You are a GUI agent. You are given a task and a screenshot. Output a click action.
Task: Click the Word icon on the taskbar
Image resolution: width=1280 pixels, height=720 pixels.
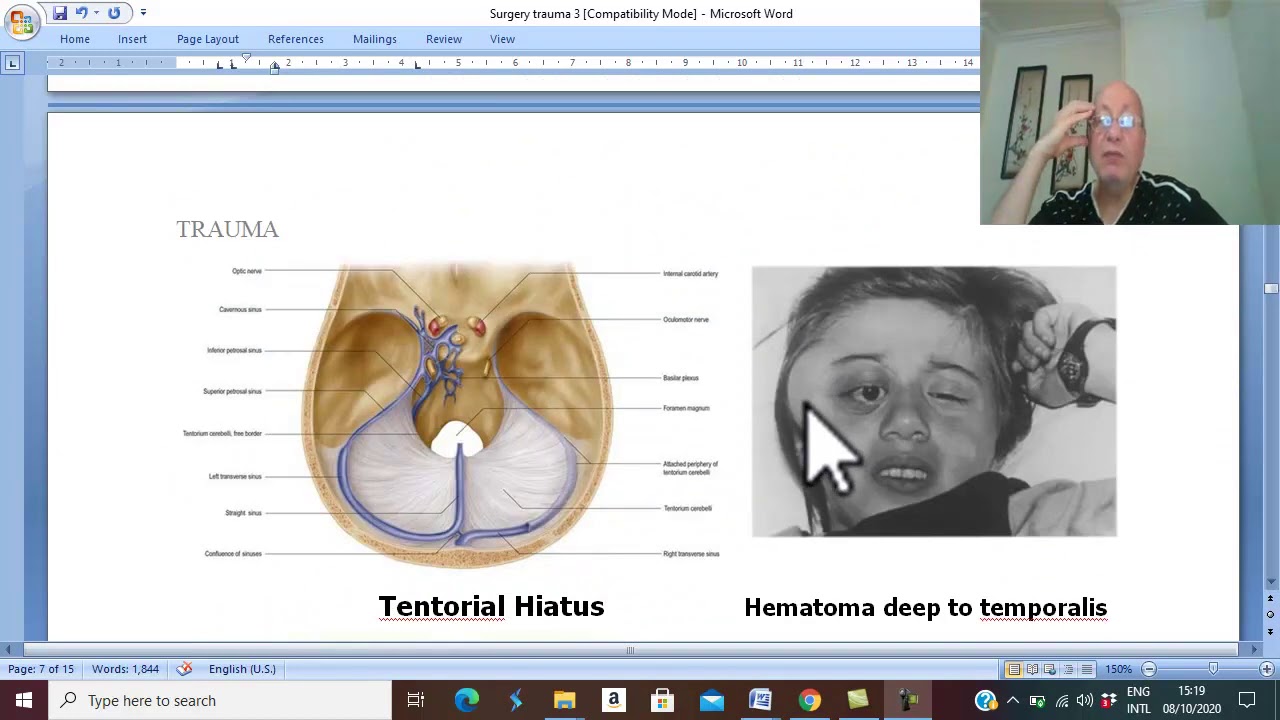pyautogui.click(x=760, y=700)
